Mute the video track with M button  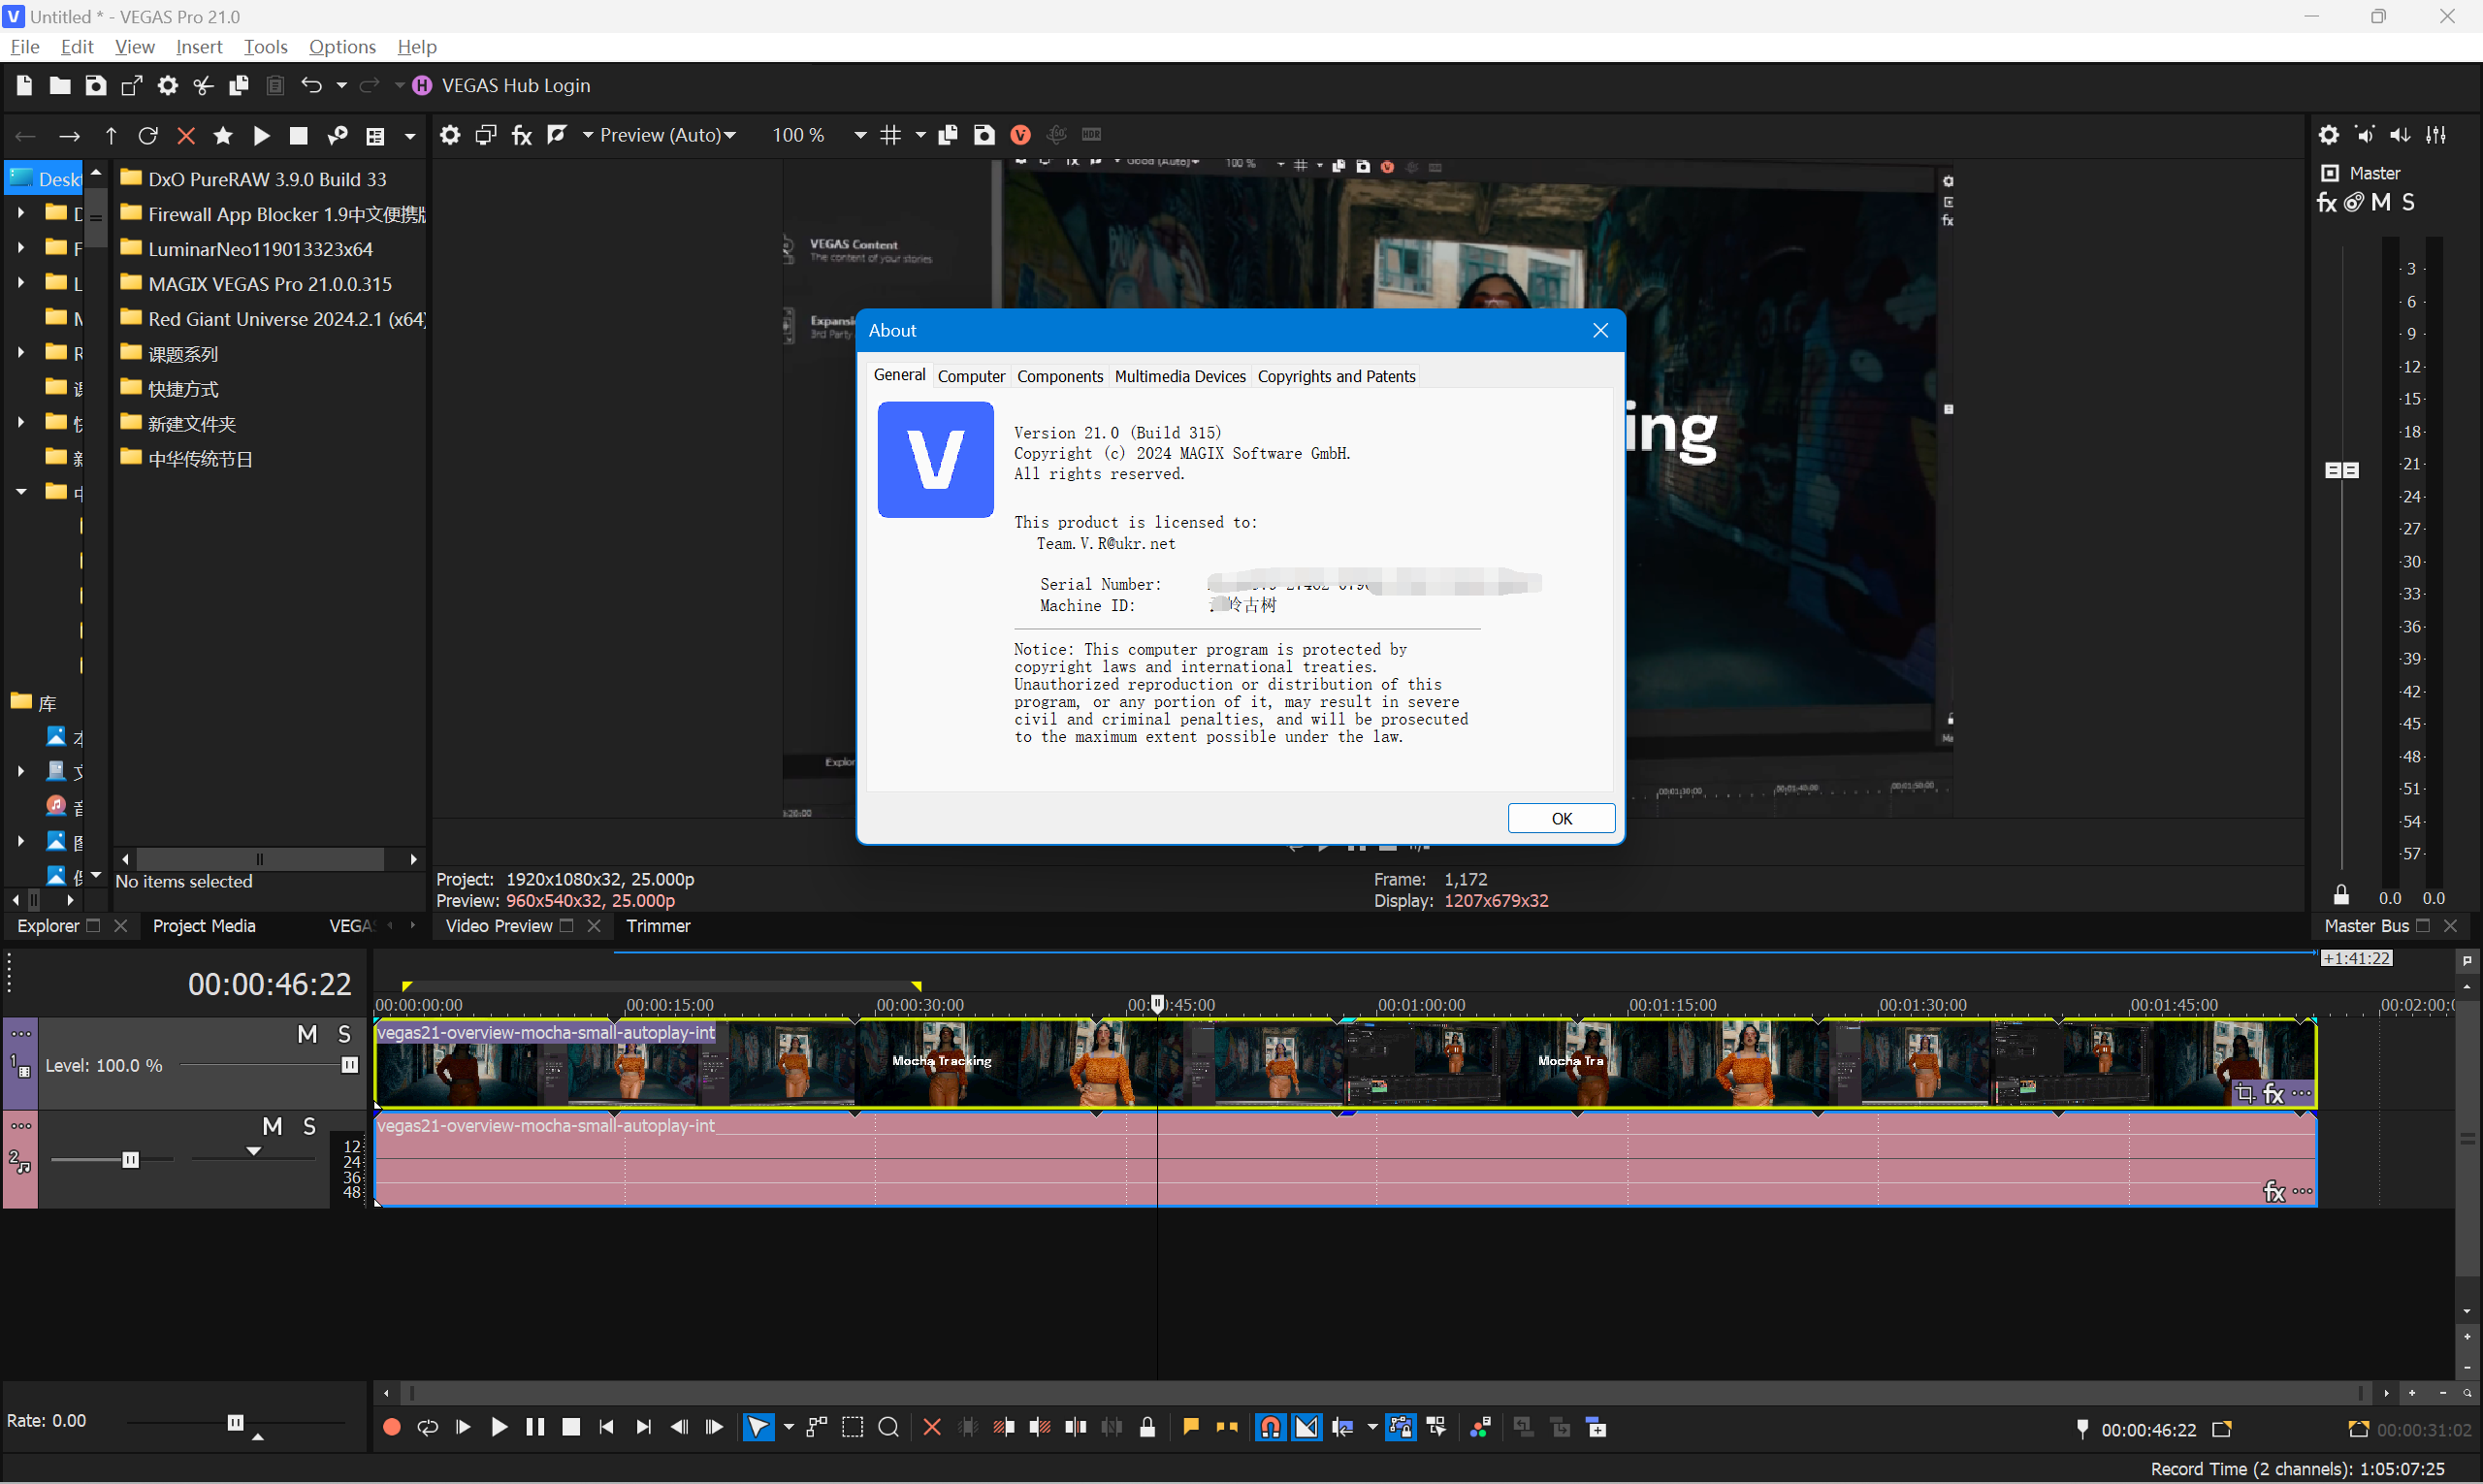[307, 1034]
